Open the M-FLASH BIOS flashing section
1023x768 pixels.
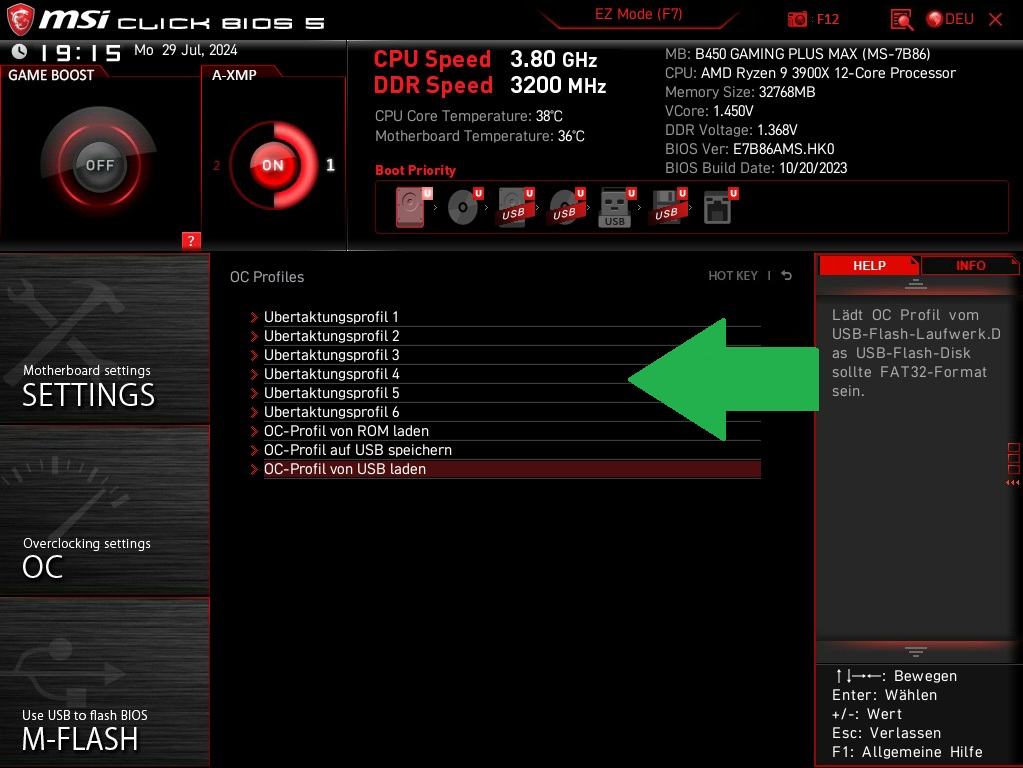(x=104, y=683)
